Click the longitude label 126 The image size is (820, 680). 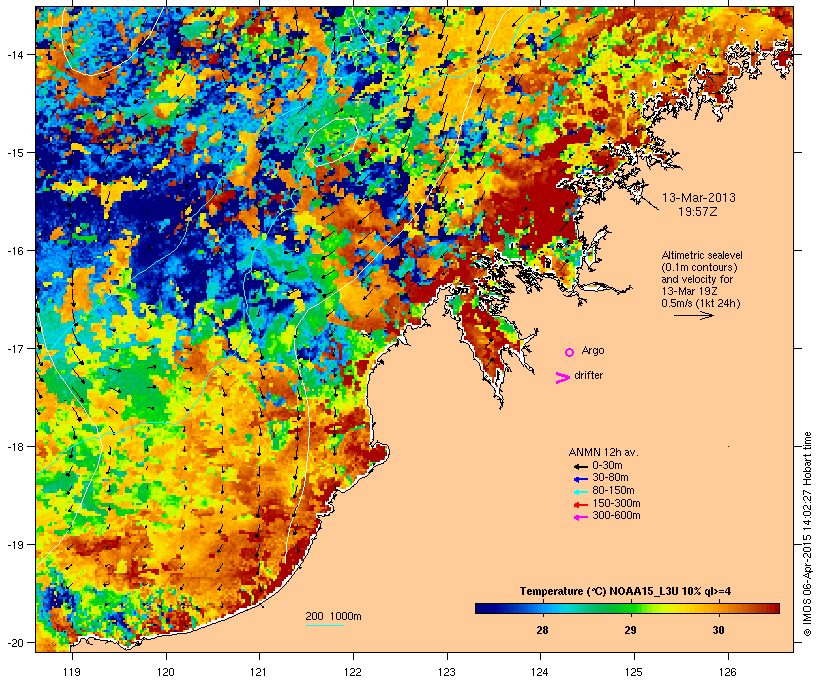pyautogui.click(x=728, y=672)
